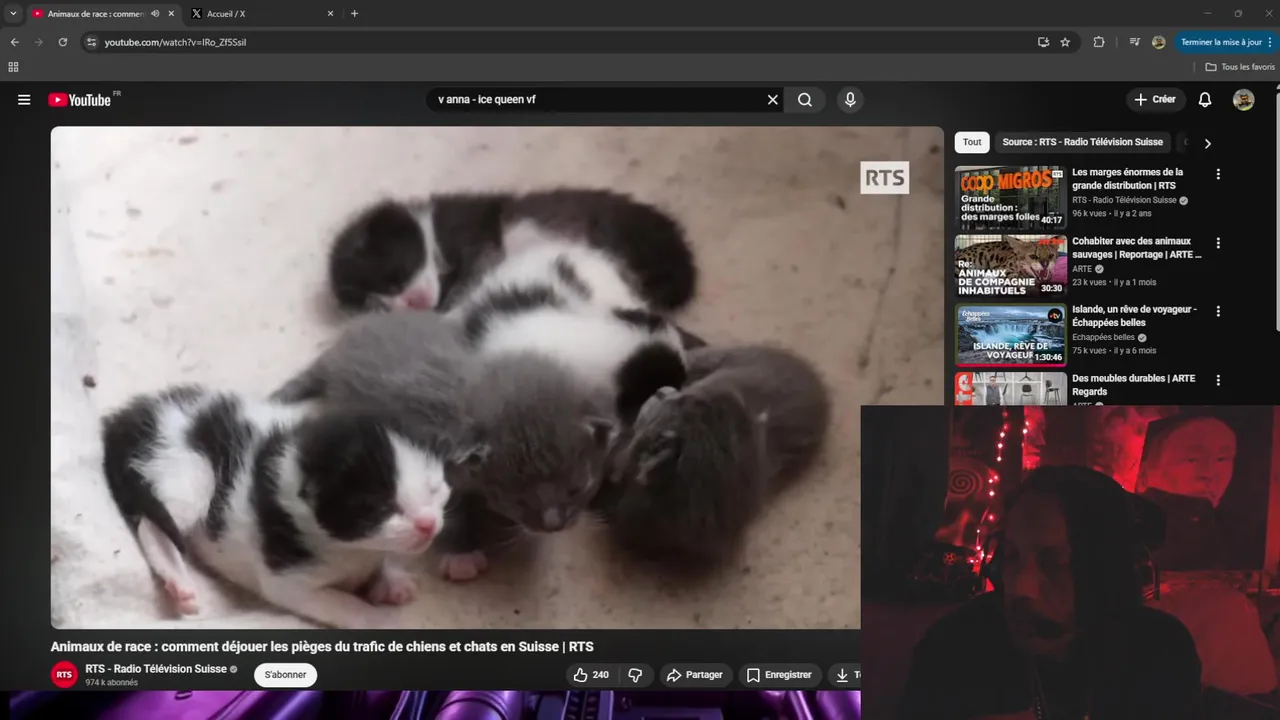Go forward with the browser forward arrow
The image size is (1280, 720).
point(38,42)
